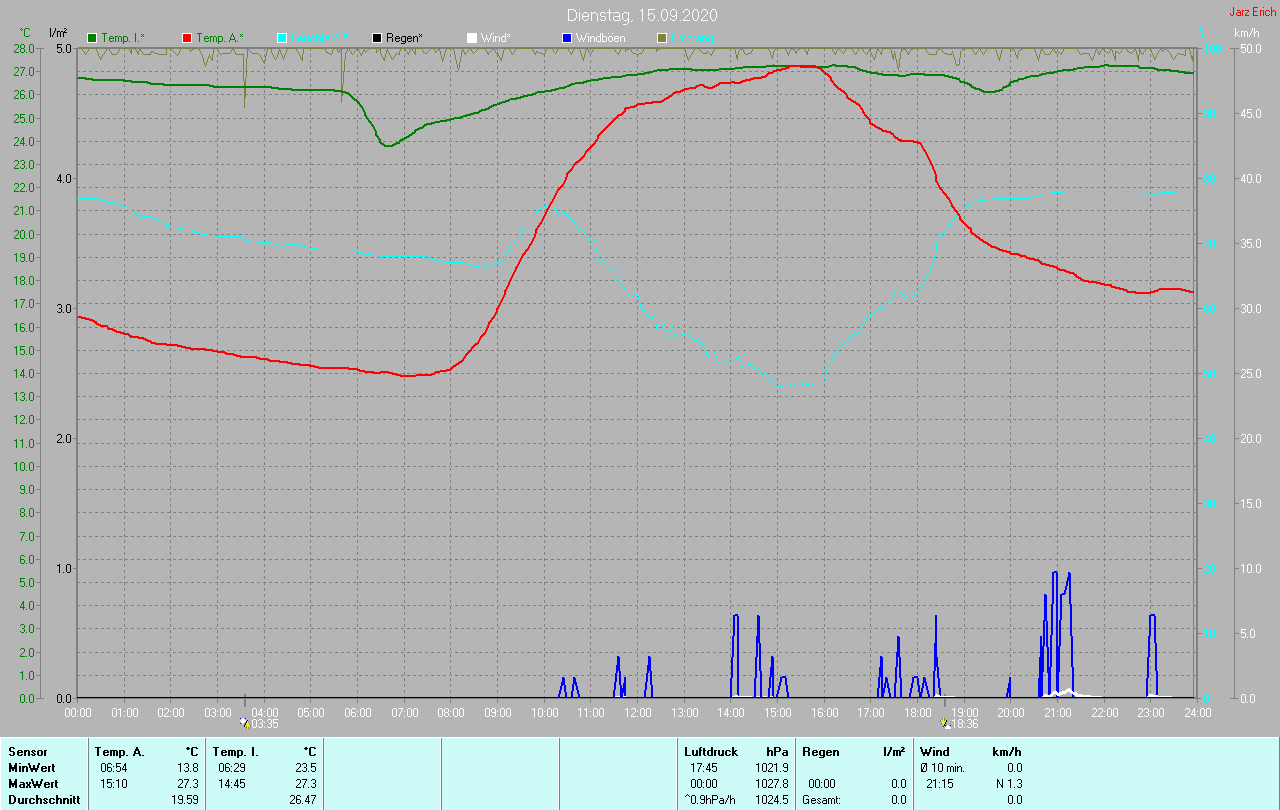Viewport: 1280px width, 810px height.
Task: Click the "MaxWert" row label
Action: [32, 784]
